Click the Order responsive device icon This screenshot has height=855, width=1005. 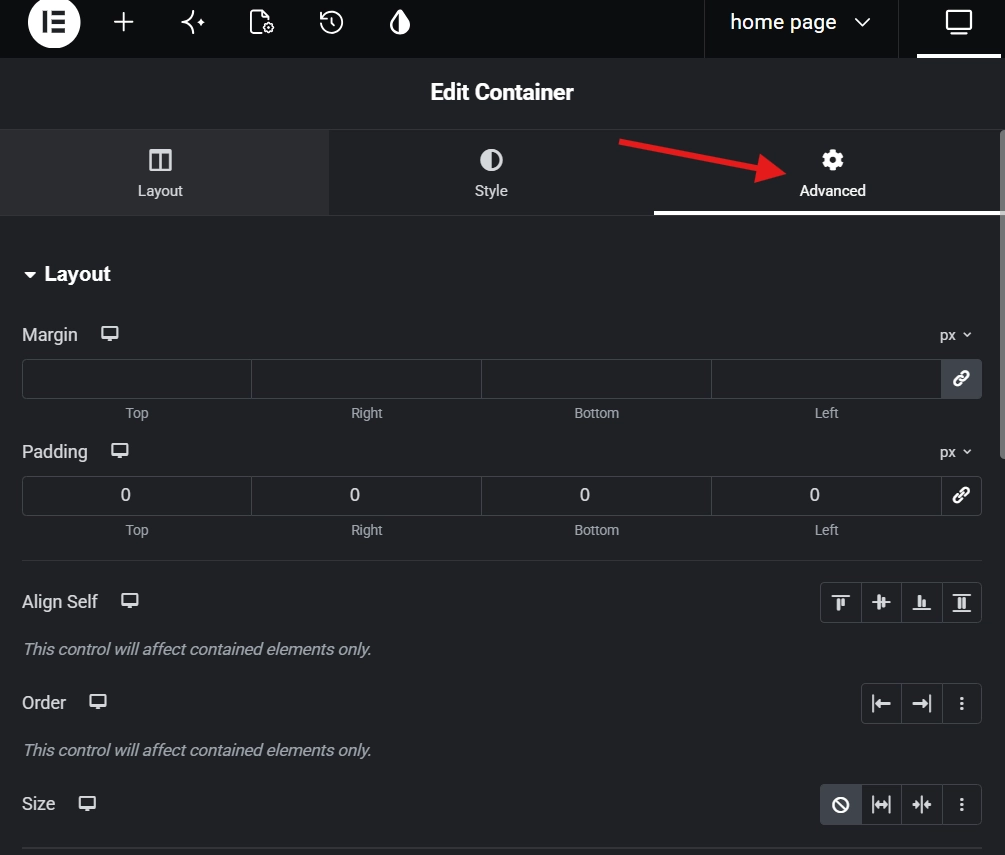click(98, 702)
